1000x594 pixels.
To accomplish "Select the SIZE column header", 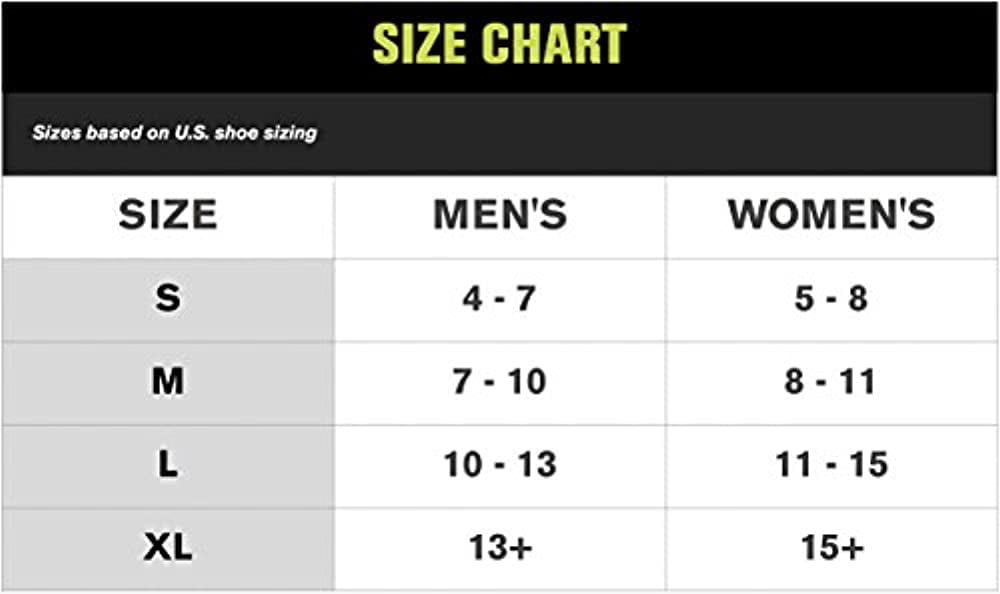I will click(x=168, y=215).
